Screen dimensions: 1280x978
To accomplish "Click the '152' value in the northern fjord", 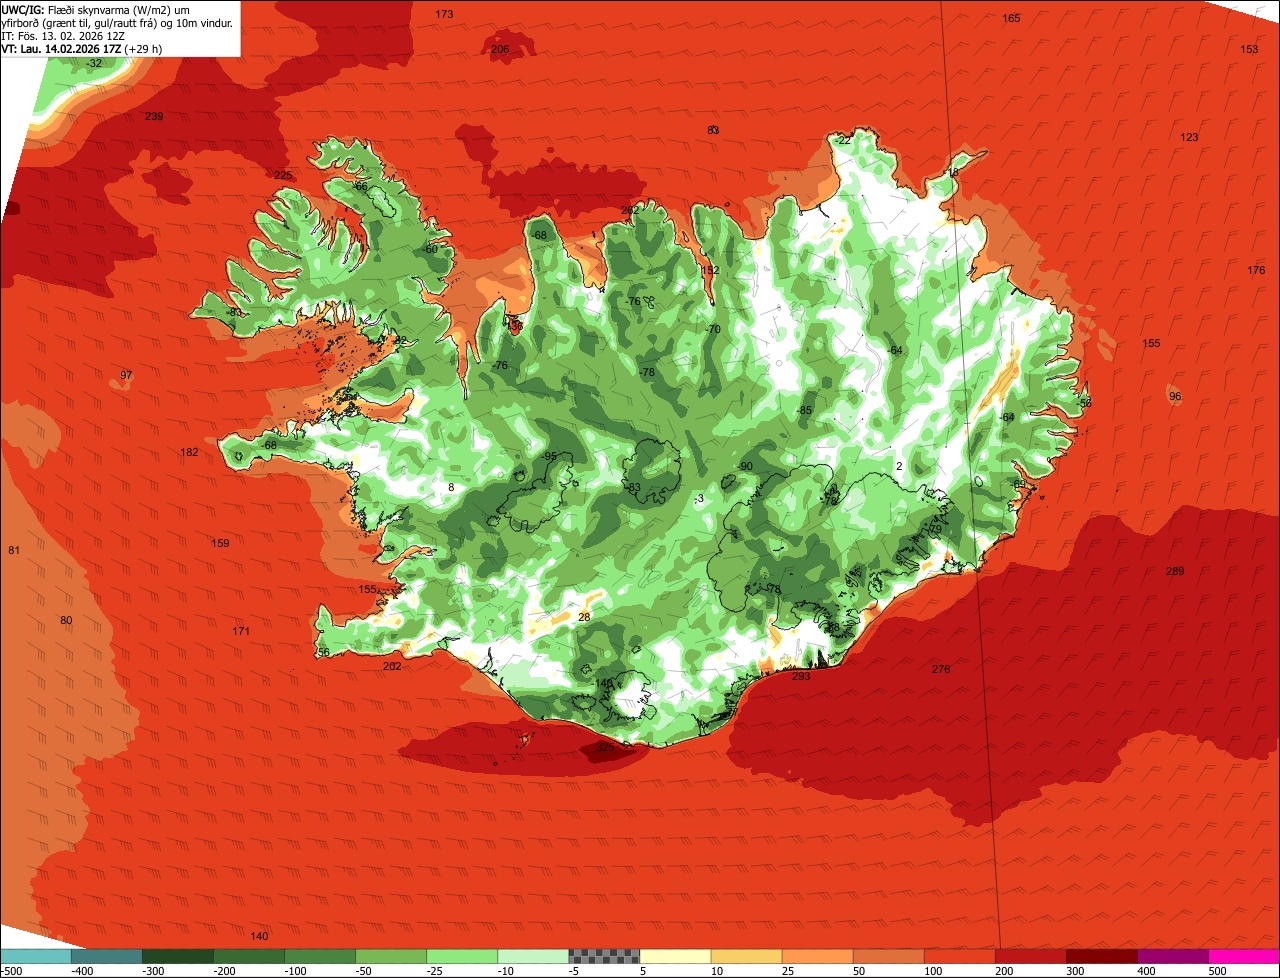I will pos(710,270).
